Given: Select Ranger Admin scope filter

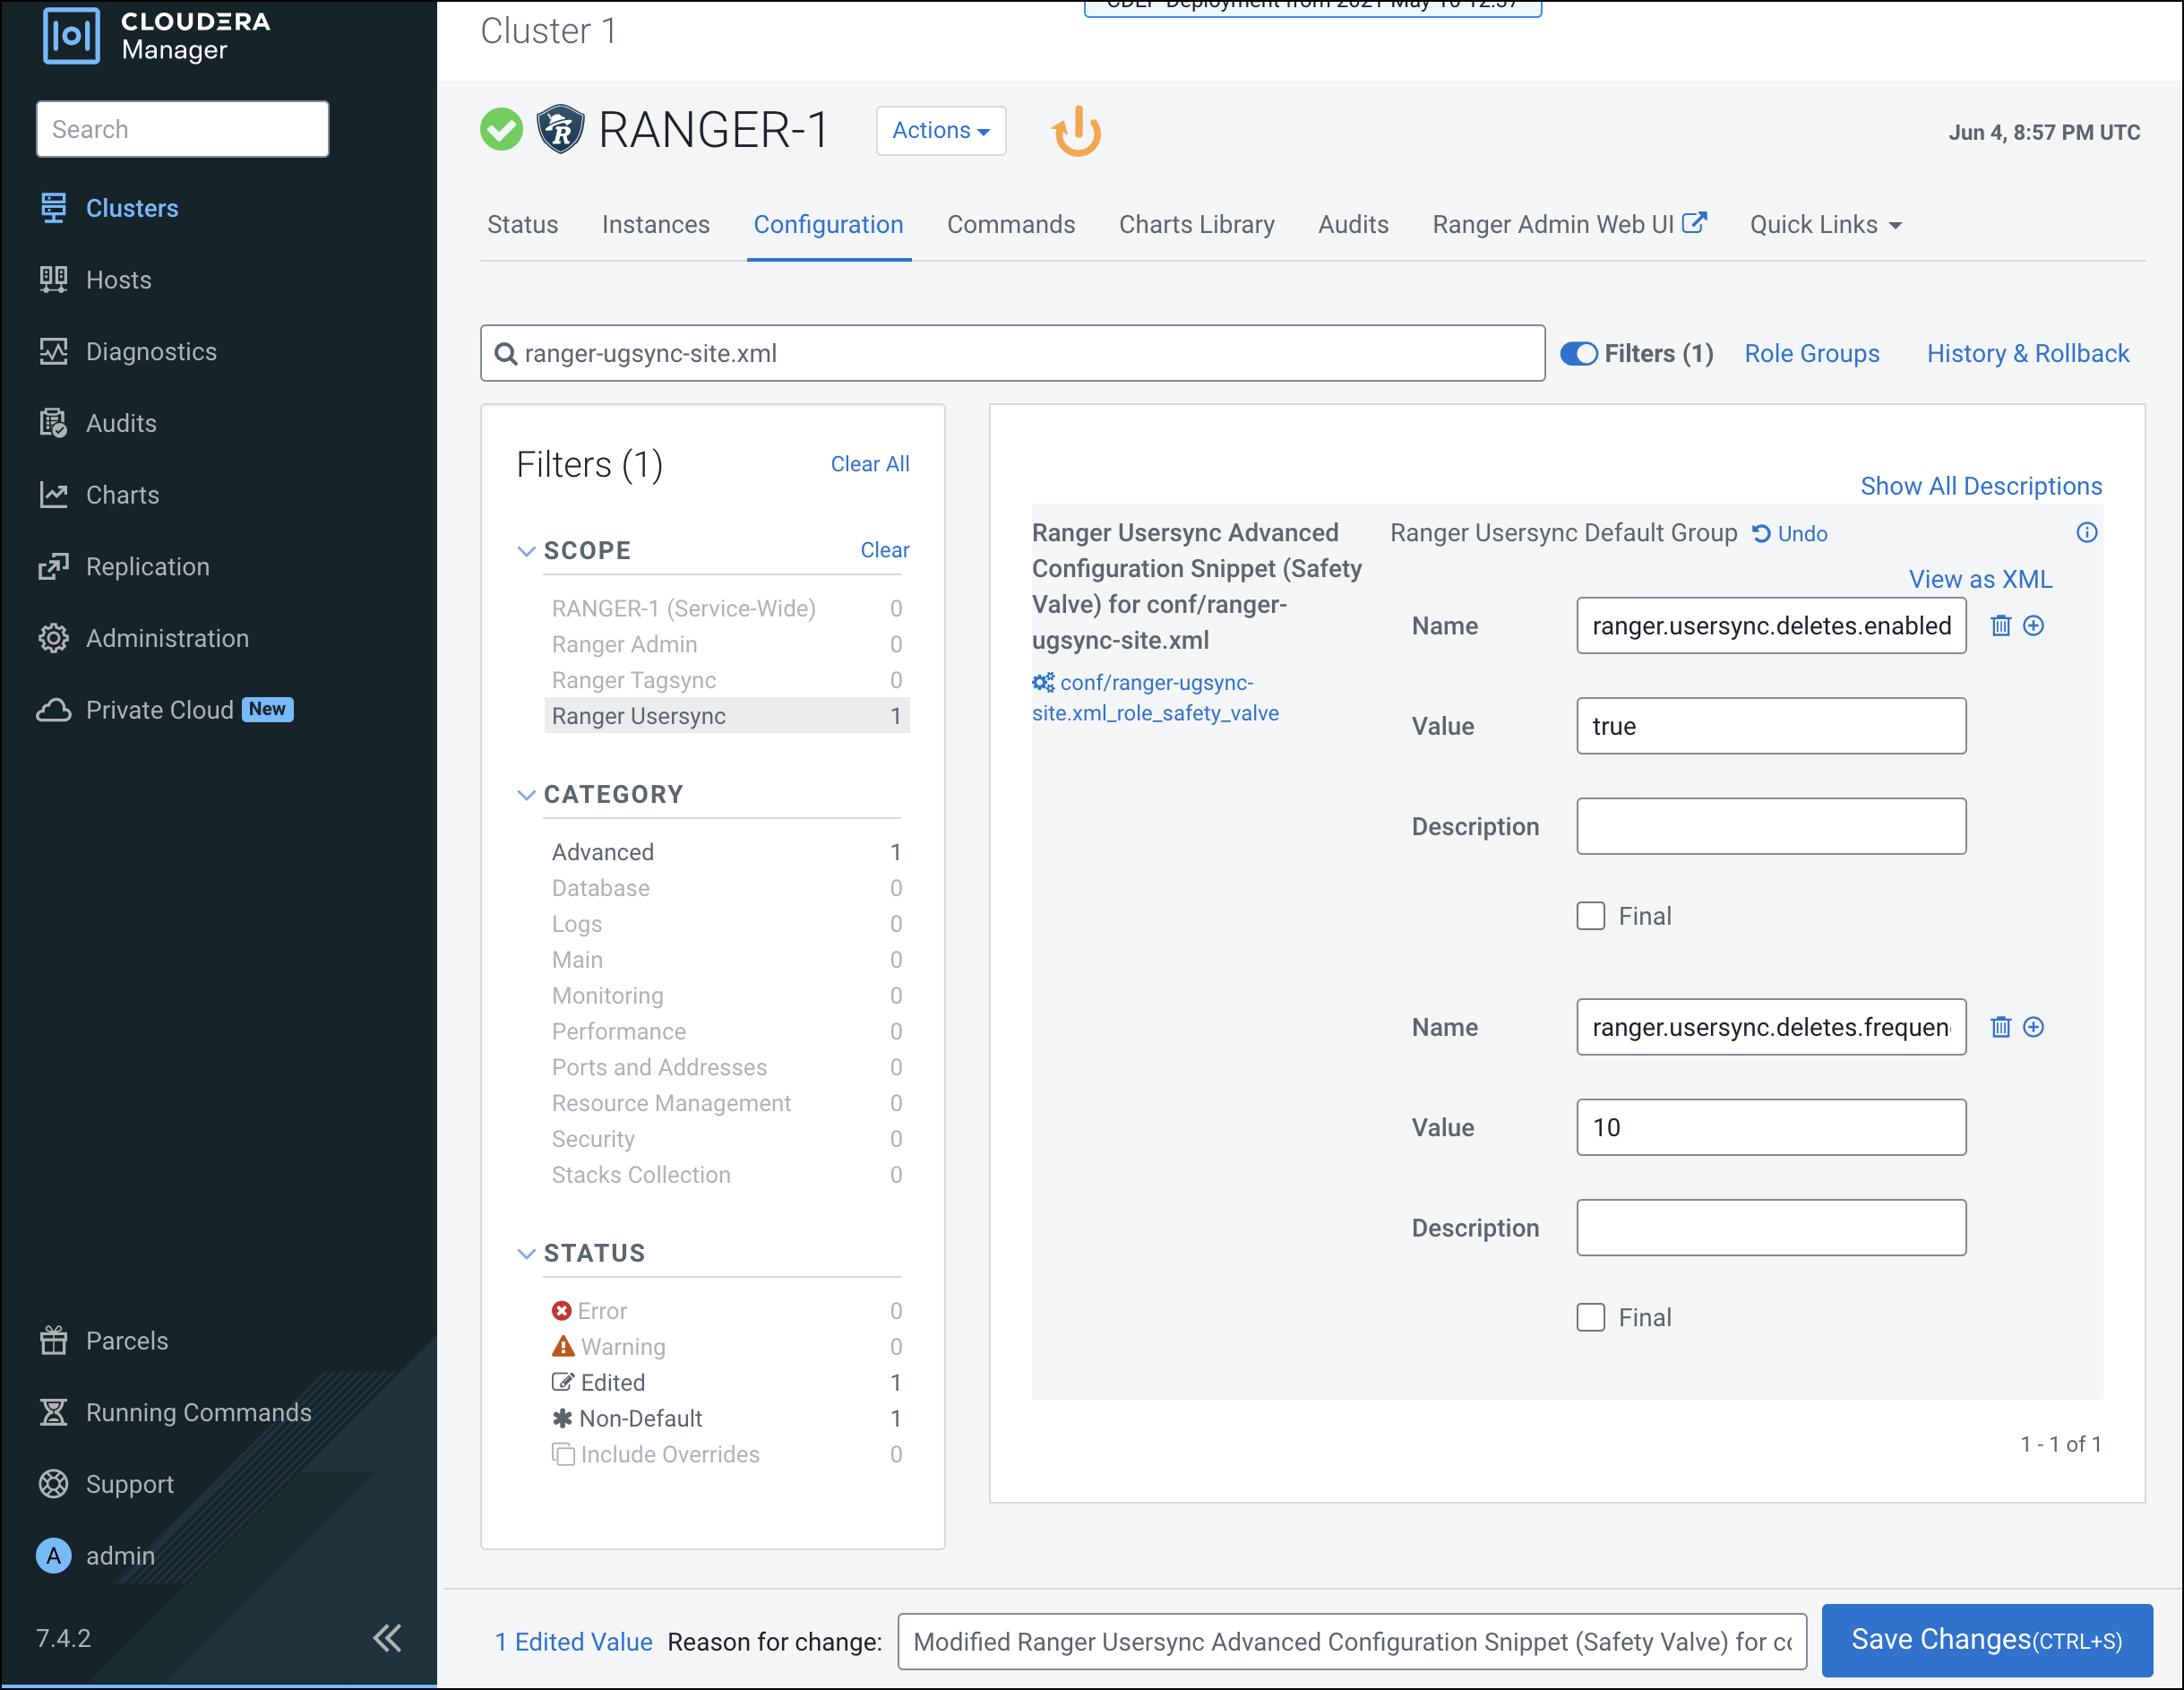Looking at the screenshot, I should tap(624, 644).
